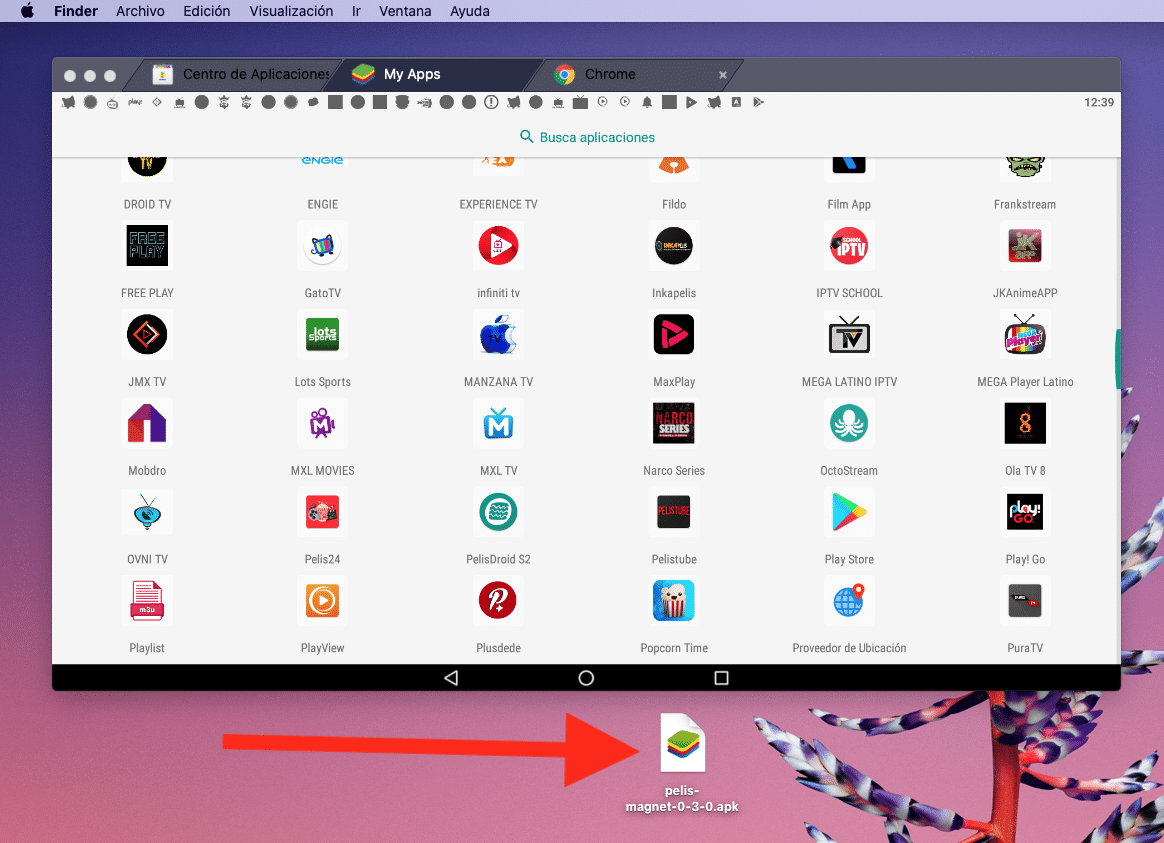Image resolution: width=1164 pixels, height=843 pixels.
Task: Launch the Lots Sports app
Action: coord(322,335)
